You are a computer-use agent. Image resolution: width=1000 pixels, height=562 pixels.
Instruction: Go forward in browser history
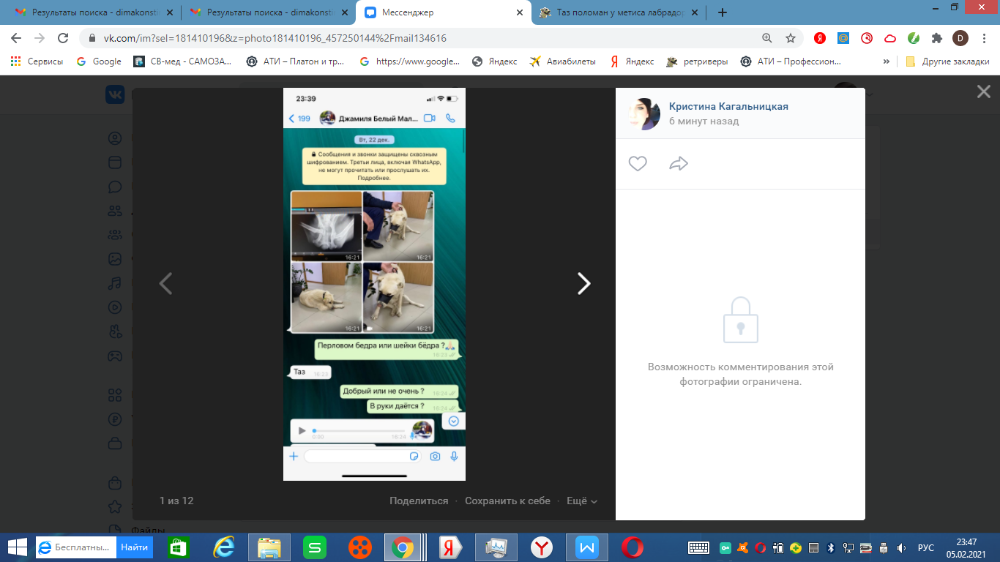40,38
